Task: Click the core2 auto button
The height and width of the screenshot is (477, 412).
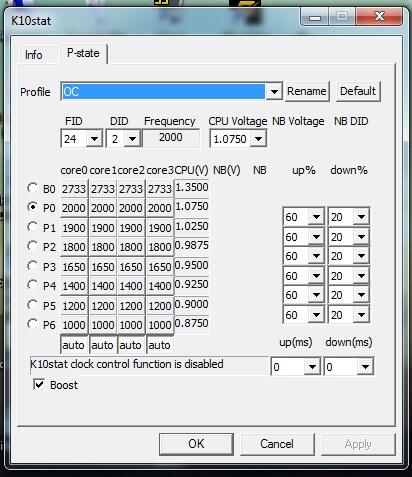Action: (131, 345)
